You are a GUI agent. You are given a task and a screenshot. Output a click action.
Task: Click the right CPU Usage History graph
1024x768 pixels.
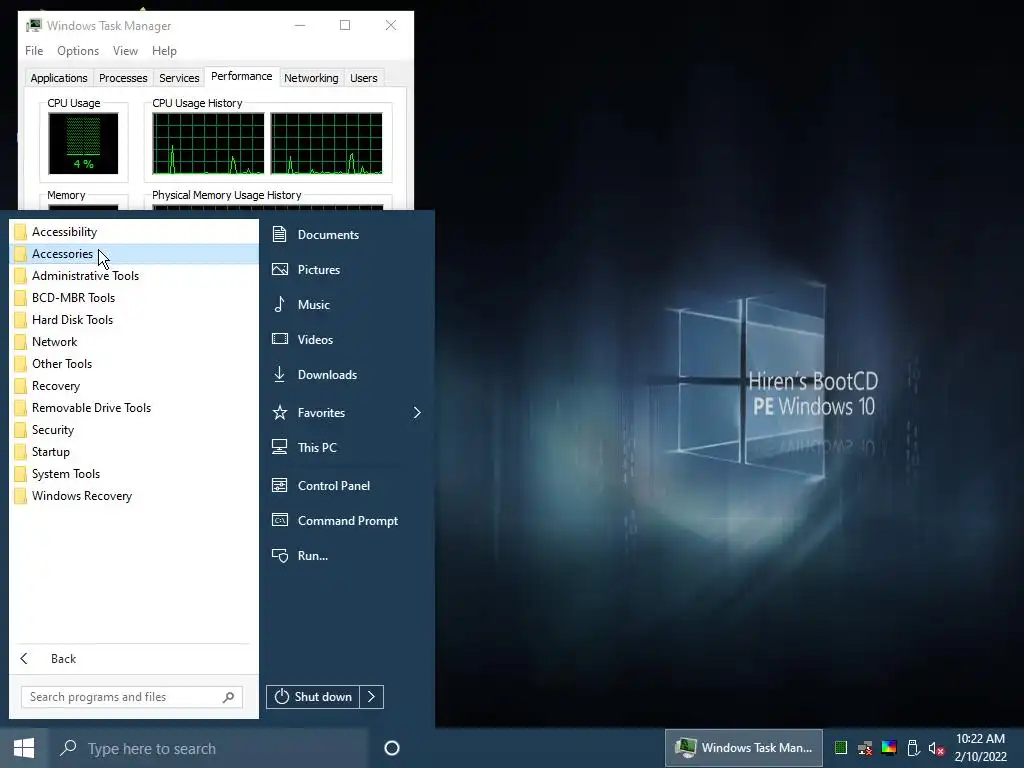(x=327, y=144)
